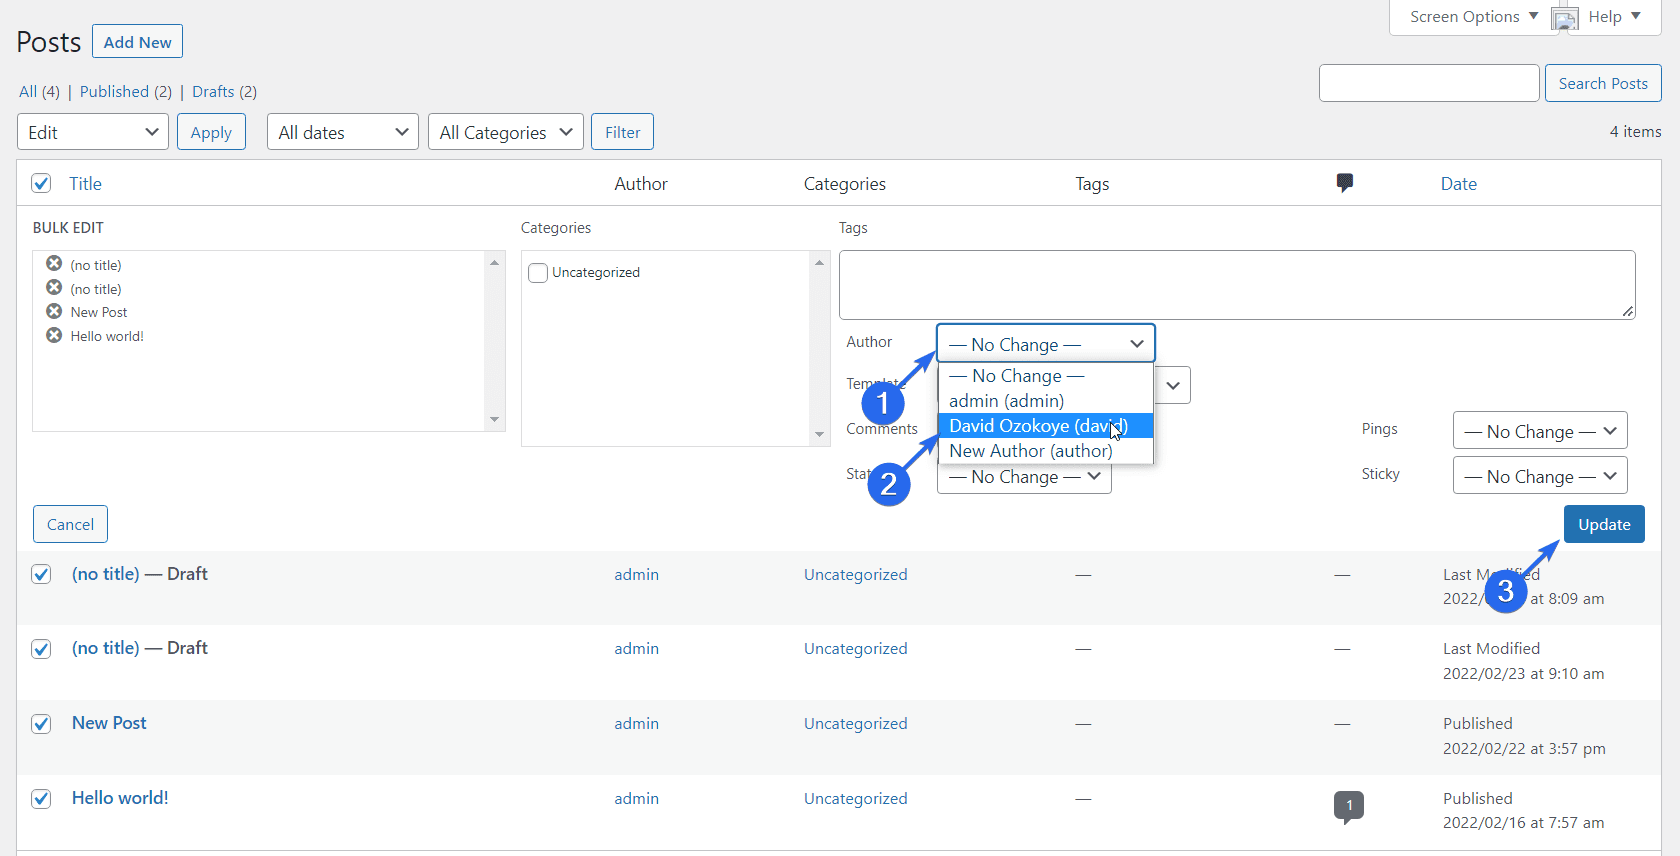This screenshot has height=856, width=1680.
Task: Open the comment count bubble for Hello world!
Action: click(1348, 806)
